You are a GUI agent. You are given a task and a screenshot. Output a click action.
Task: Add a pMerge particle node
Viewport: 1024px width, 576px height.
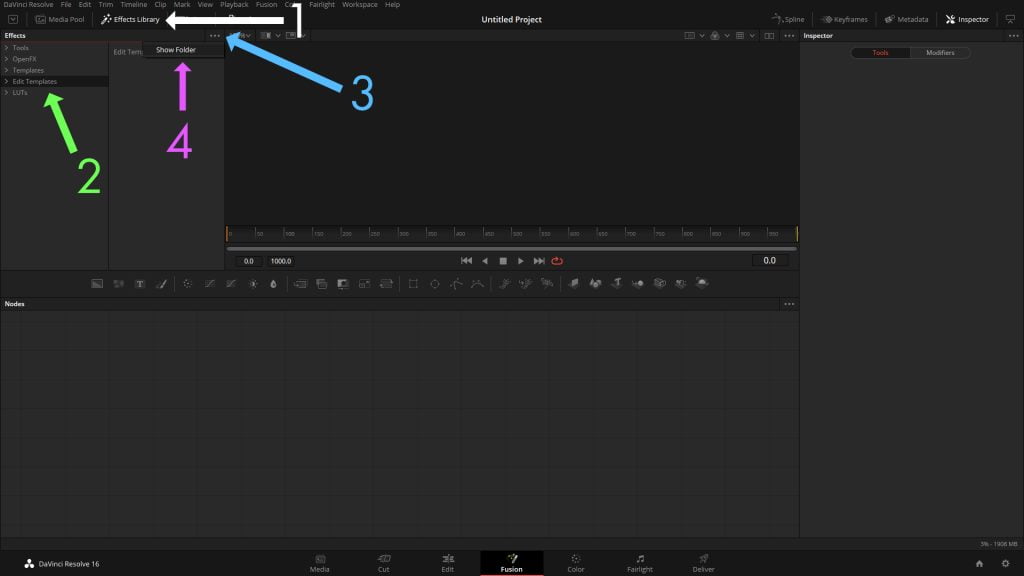(526, 283)
